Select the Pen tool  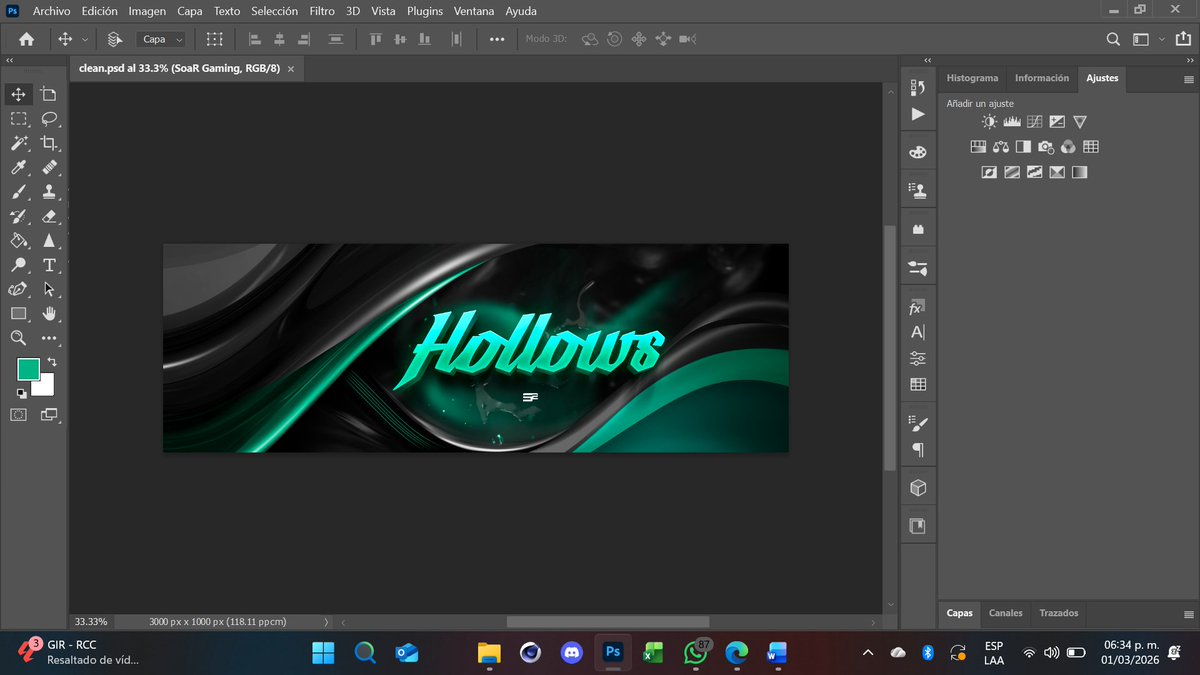18,290
